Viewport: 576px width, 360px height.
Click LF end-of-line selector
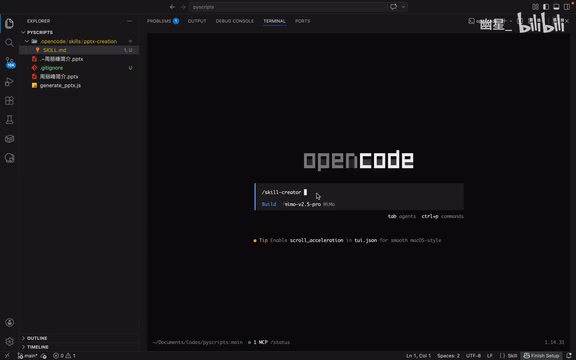click(490, 356)
